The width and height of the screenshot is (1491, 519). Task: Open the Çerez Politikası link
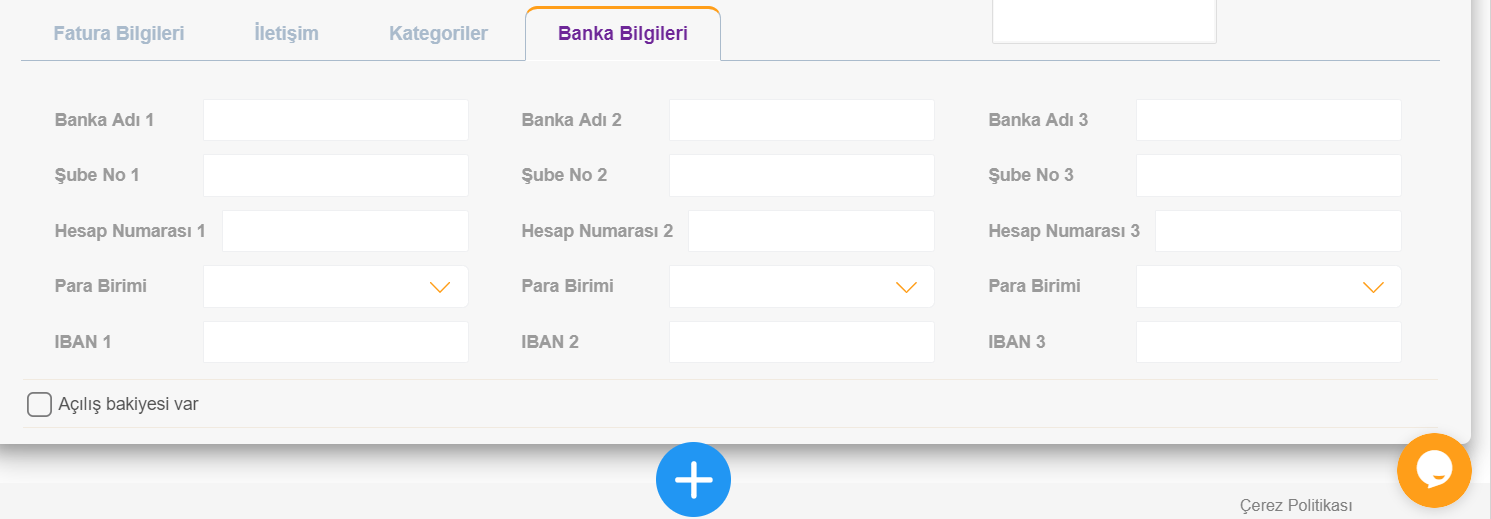(1296, 506)
